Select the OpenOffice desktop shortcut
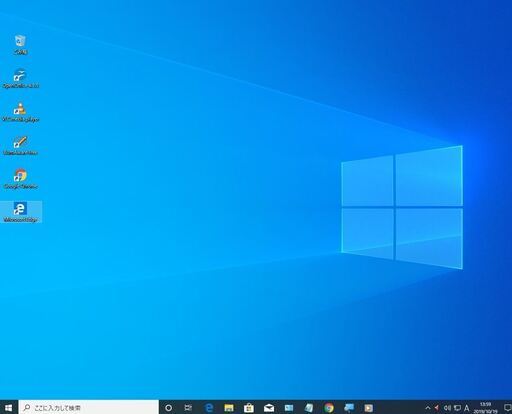The height and width of the screenshot is (414, 512). point(20,79)
